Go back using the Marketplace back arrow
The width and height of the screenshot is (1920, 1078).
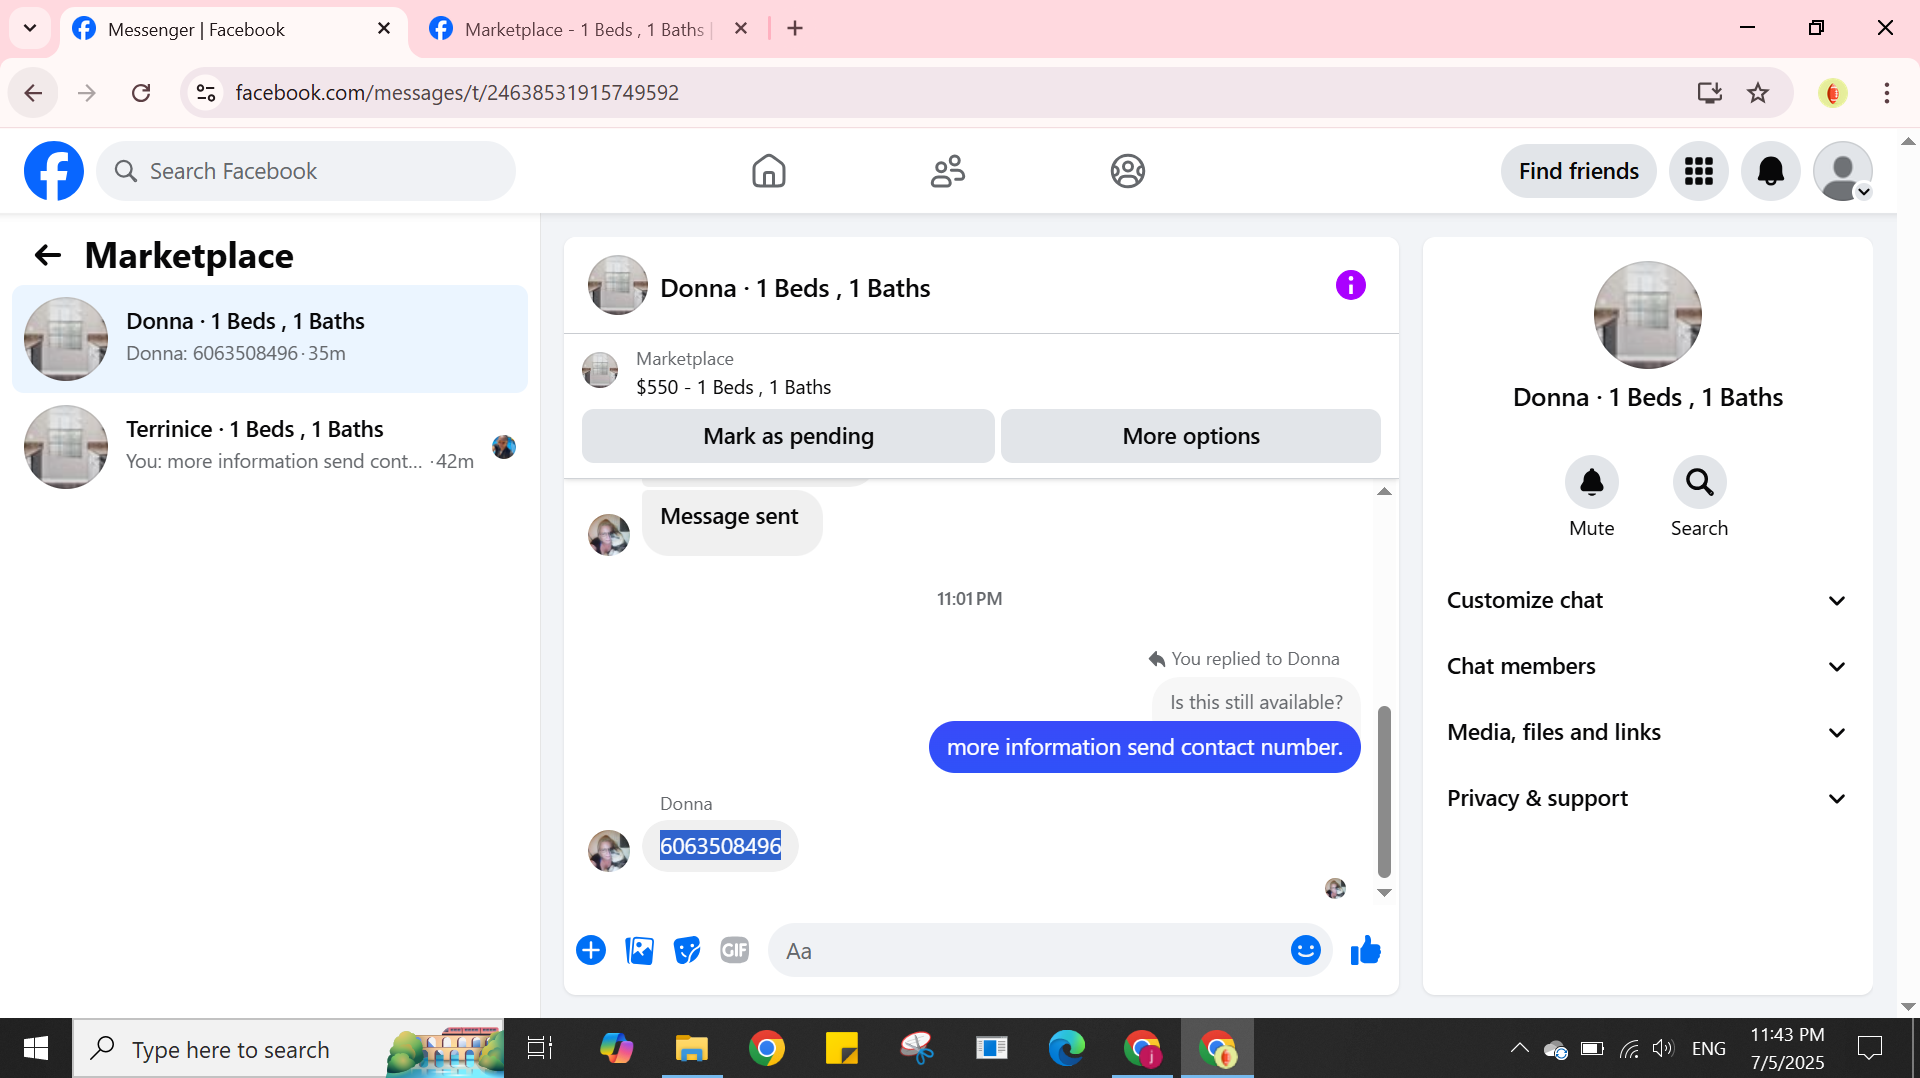pyautogui.click(x=47, y=256)
